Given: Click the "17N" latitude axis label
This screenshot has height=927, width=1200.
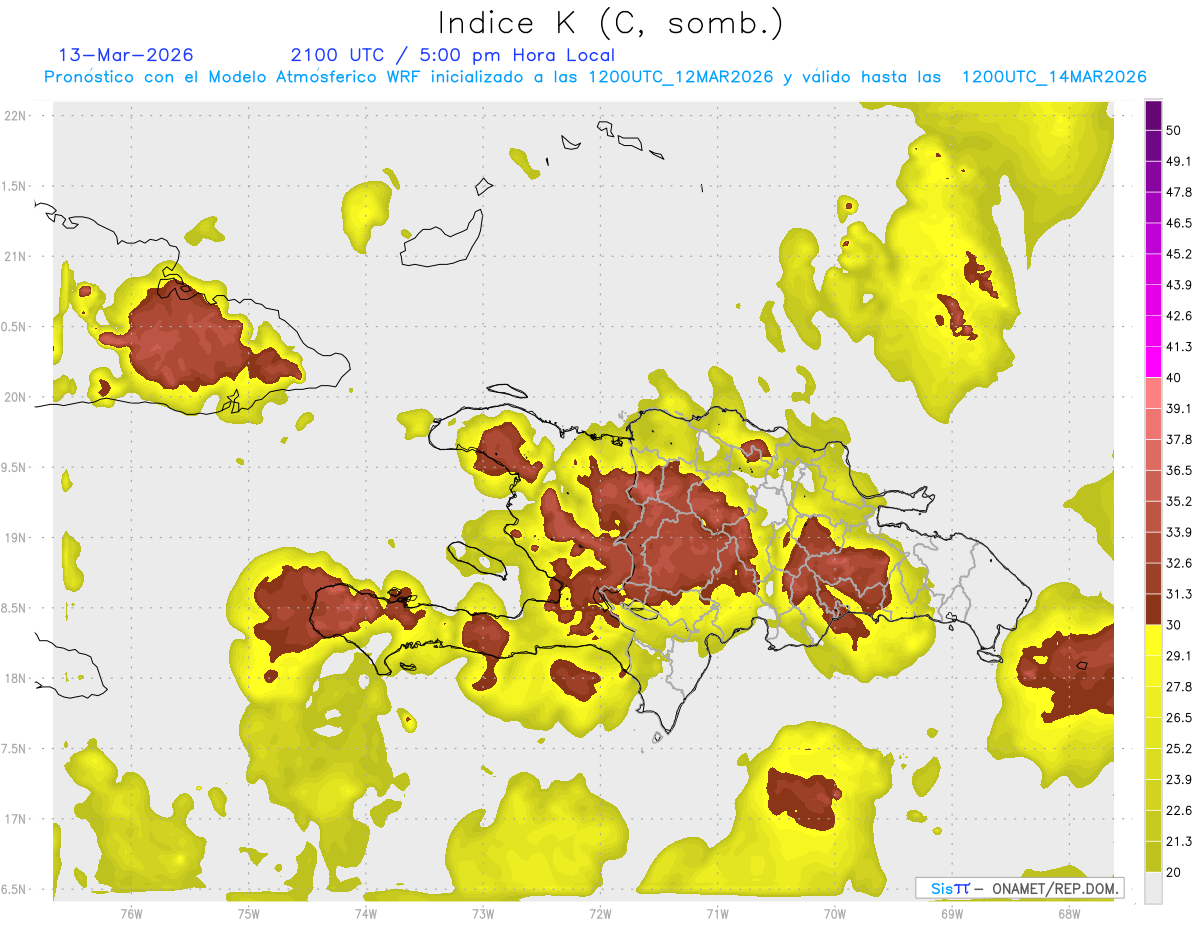Looking at the screenshot, I should [15, 820].
